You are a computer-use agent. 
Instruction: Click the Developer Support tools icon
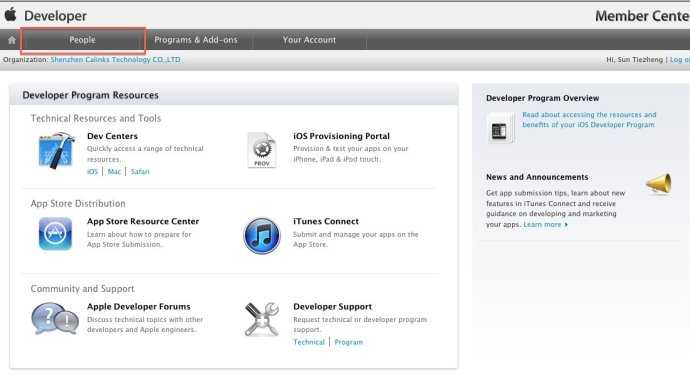tap(262, 320)
